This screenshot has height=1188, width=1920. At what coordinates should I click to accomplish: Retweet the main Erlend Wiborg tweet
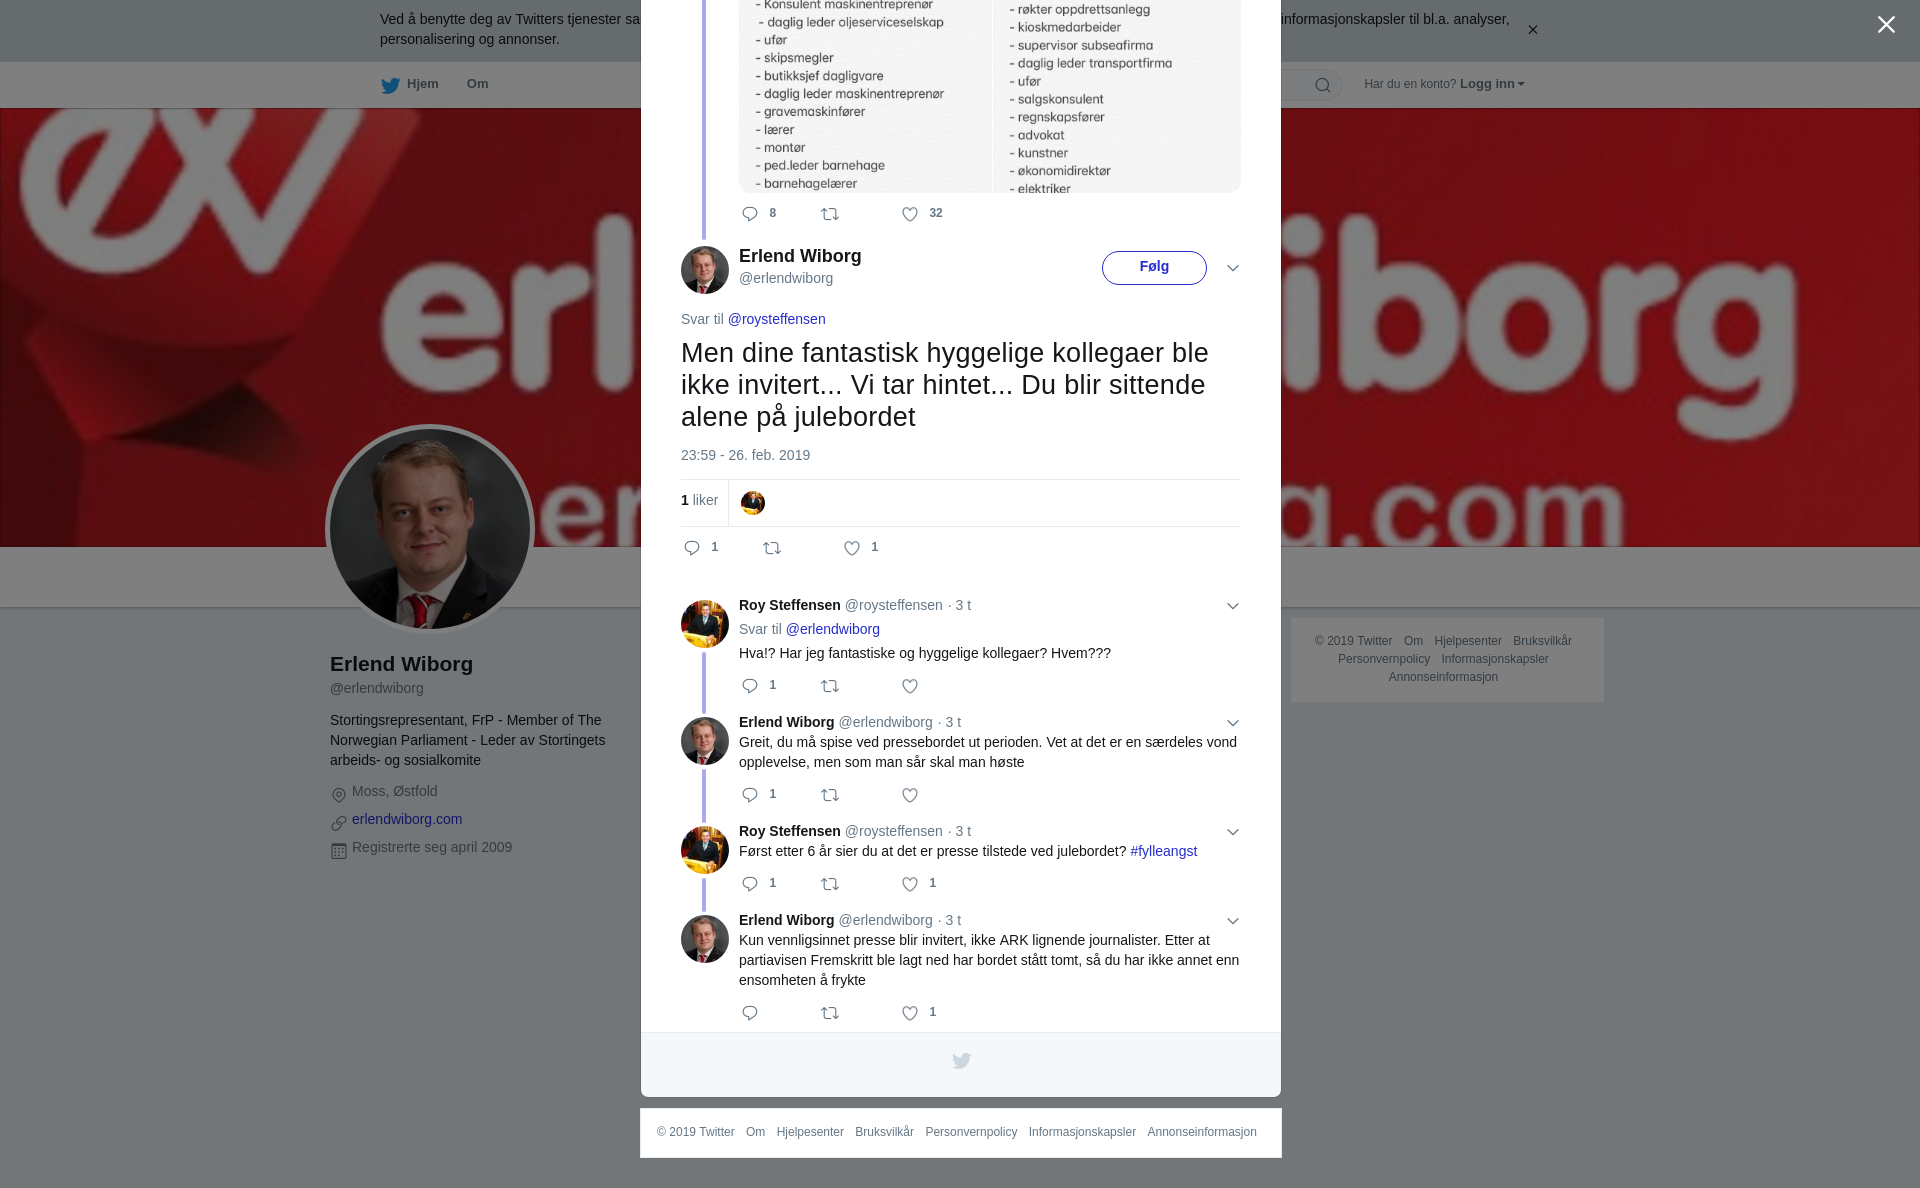(772, 548)
